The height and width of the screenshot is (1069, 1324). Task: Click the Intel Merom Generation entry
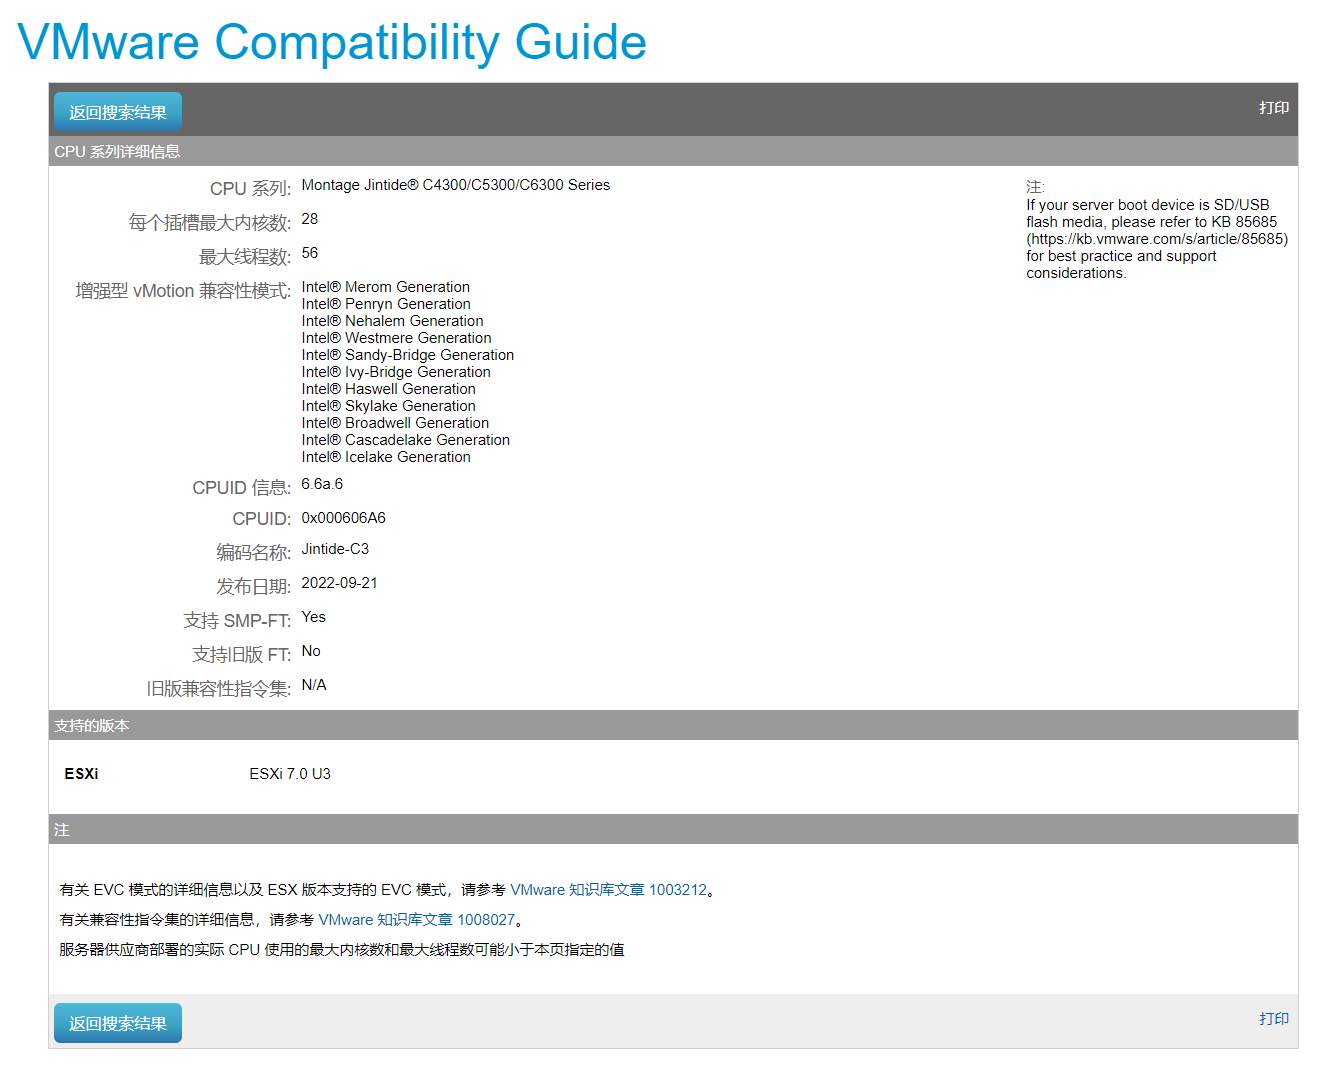385,287
